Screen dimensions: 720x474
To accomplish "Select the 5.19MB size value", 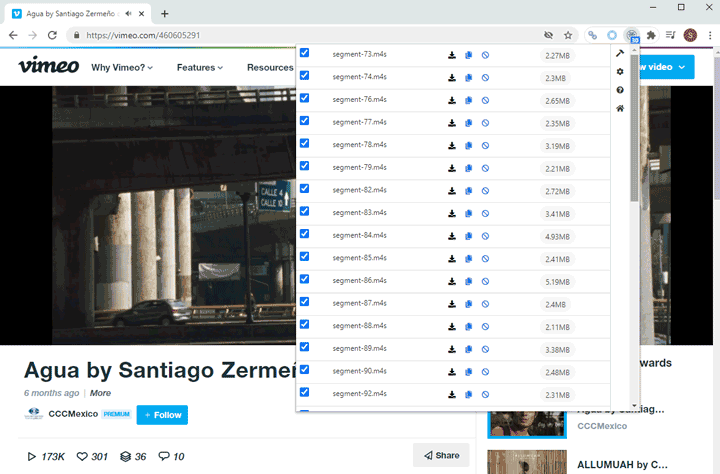I will coord(557,282).
